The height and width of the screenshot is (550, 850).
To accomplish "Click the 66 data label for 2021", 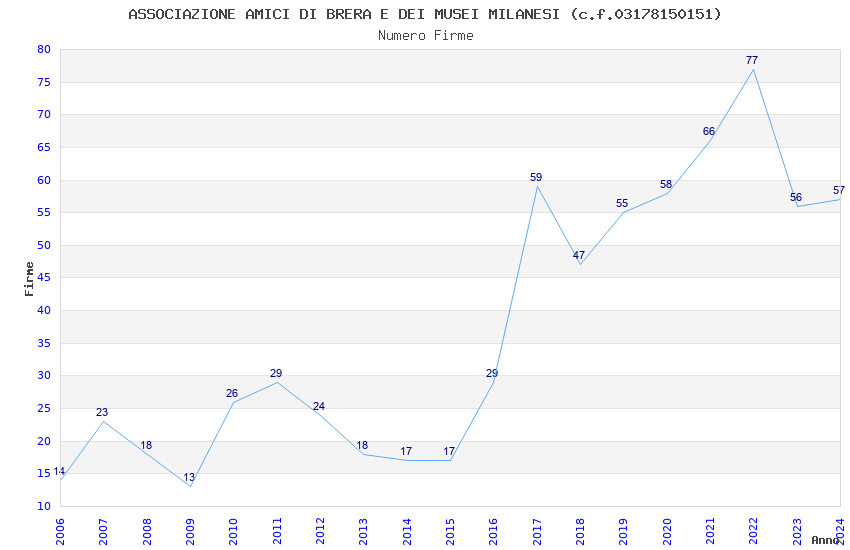I will coord(709,131).
